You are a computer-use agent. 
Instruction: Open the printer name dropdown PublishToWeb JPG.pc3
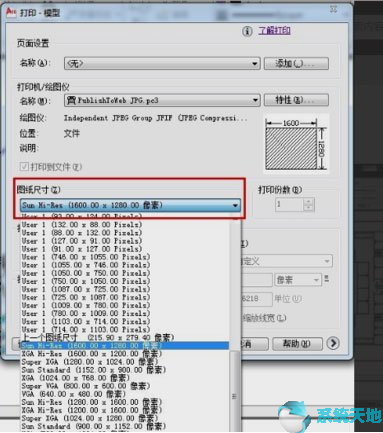(x=162, y=100)
